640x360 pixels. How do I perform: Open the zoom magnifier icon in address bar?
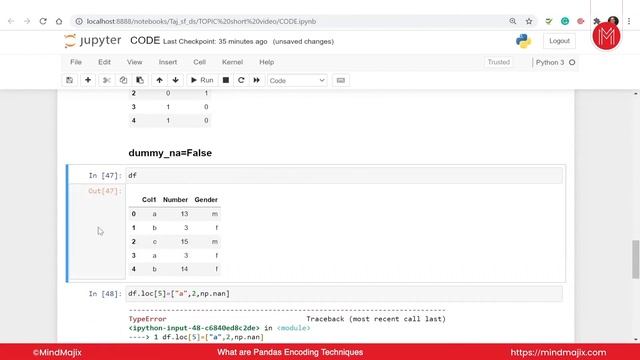[513, 21]
